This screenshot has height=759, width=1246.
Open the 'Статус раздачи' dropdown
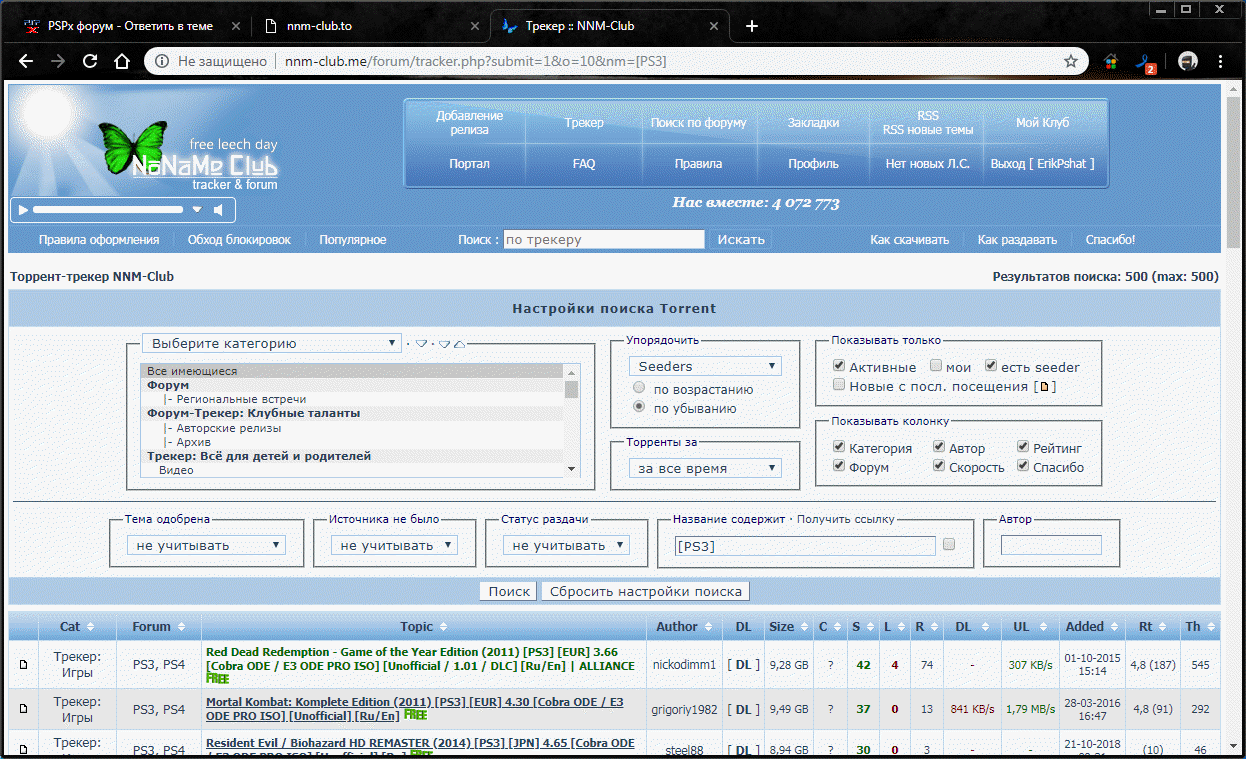[x=566, y=545]
